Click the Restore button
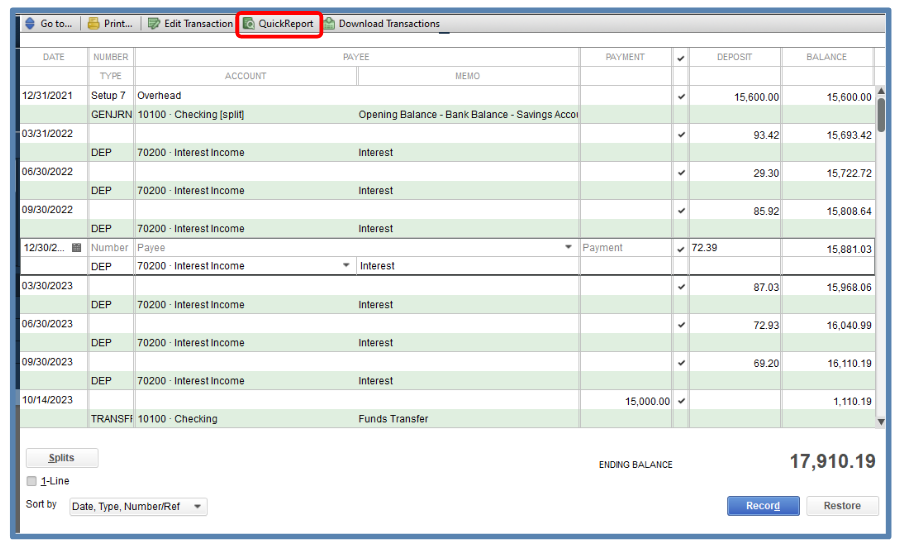The image size is (901, 546). click(x=842, y=506)
